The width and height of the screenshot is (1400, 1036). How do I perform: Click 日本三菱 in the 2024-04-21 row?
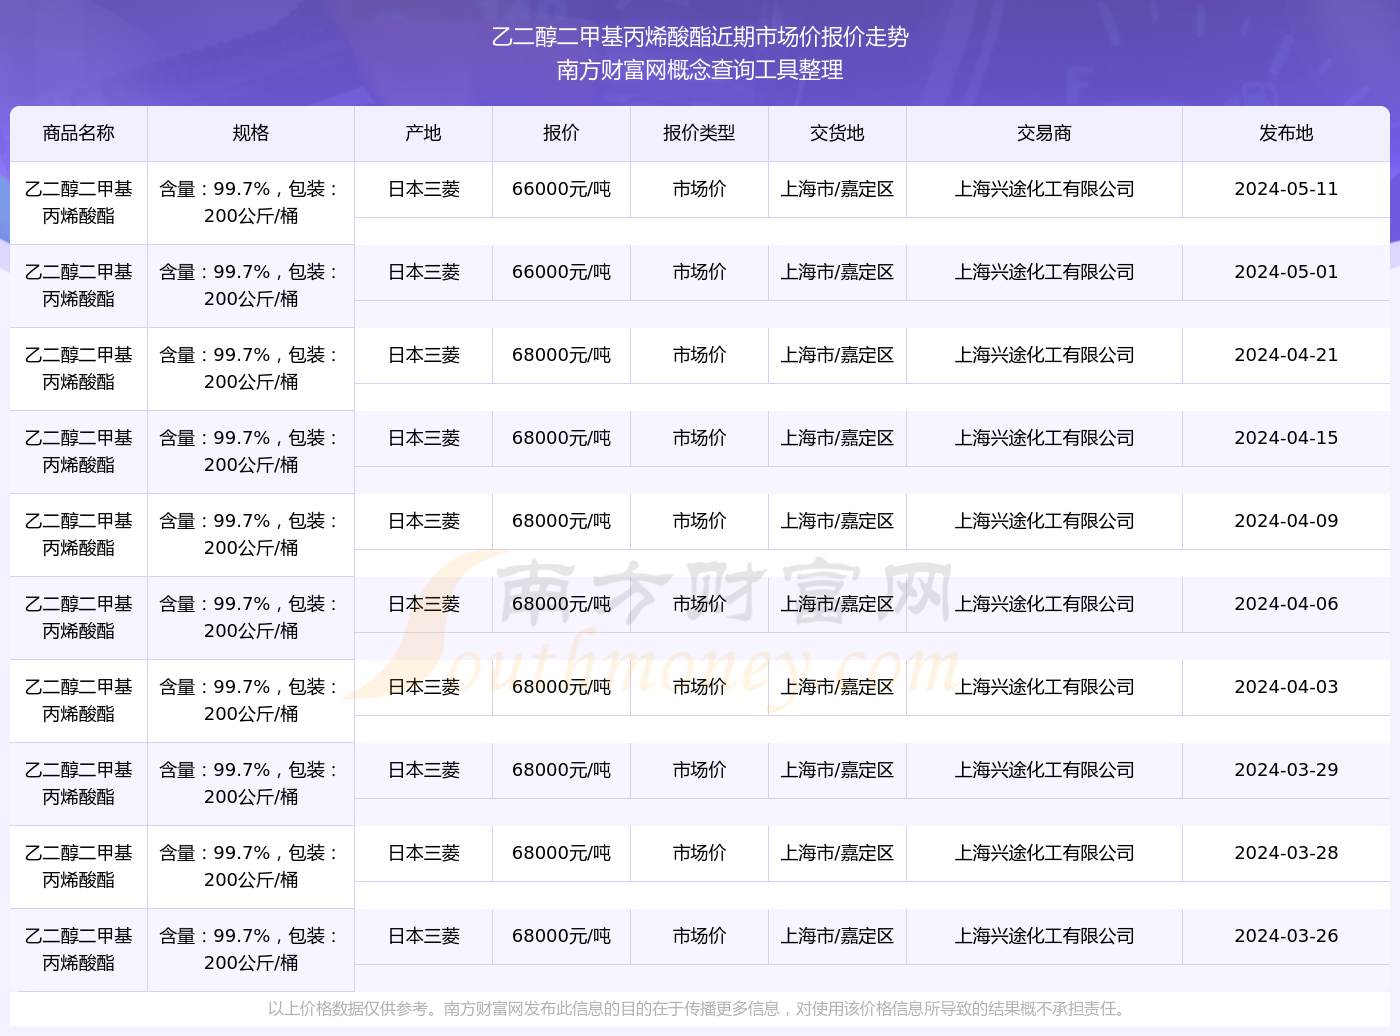pyautogui.click(x=423, y=355)
